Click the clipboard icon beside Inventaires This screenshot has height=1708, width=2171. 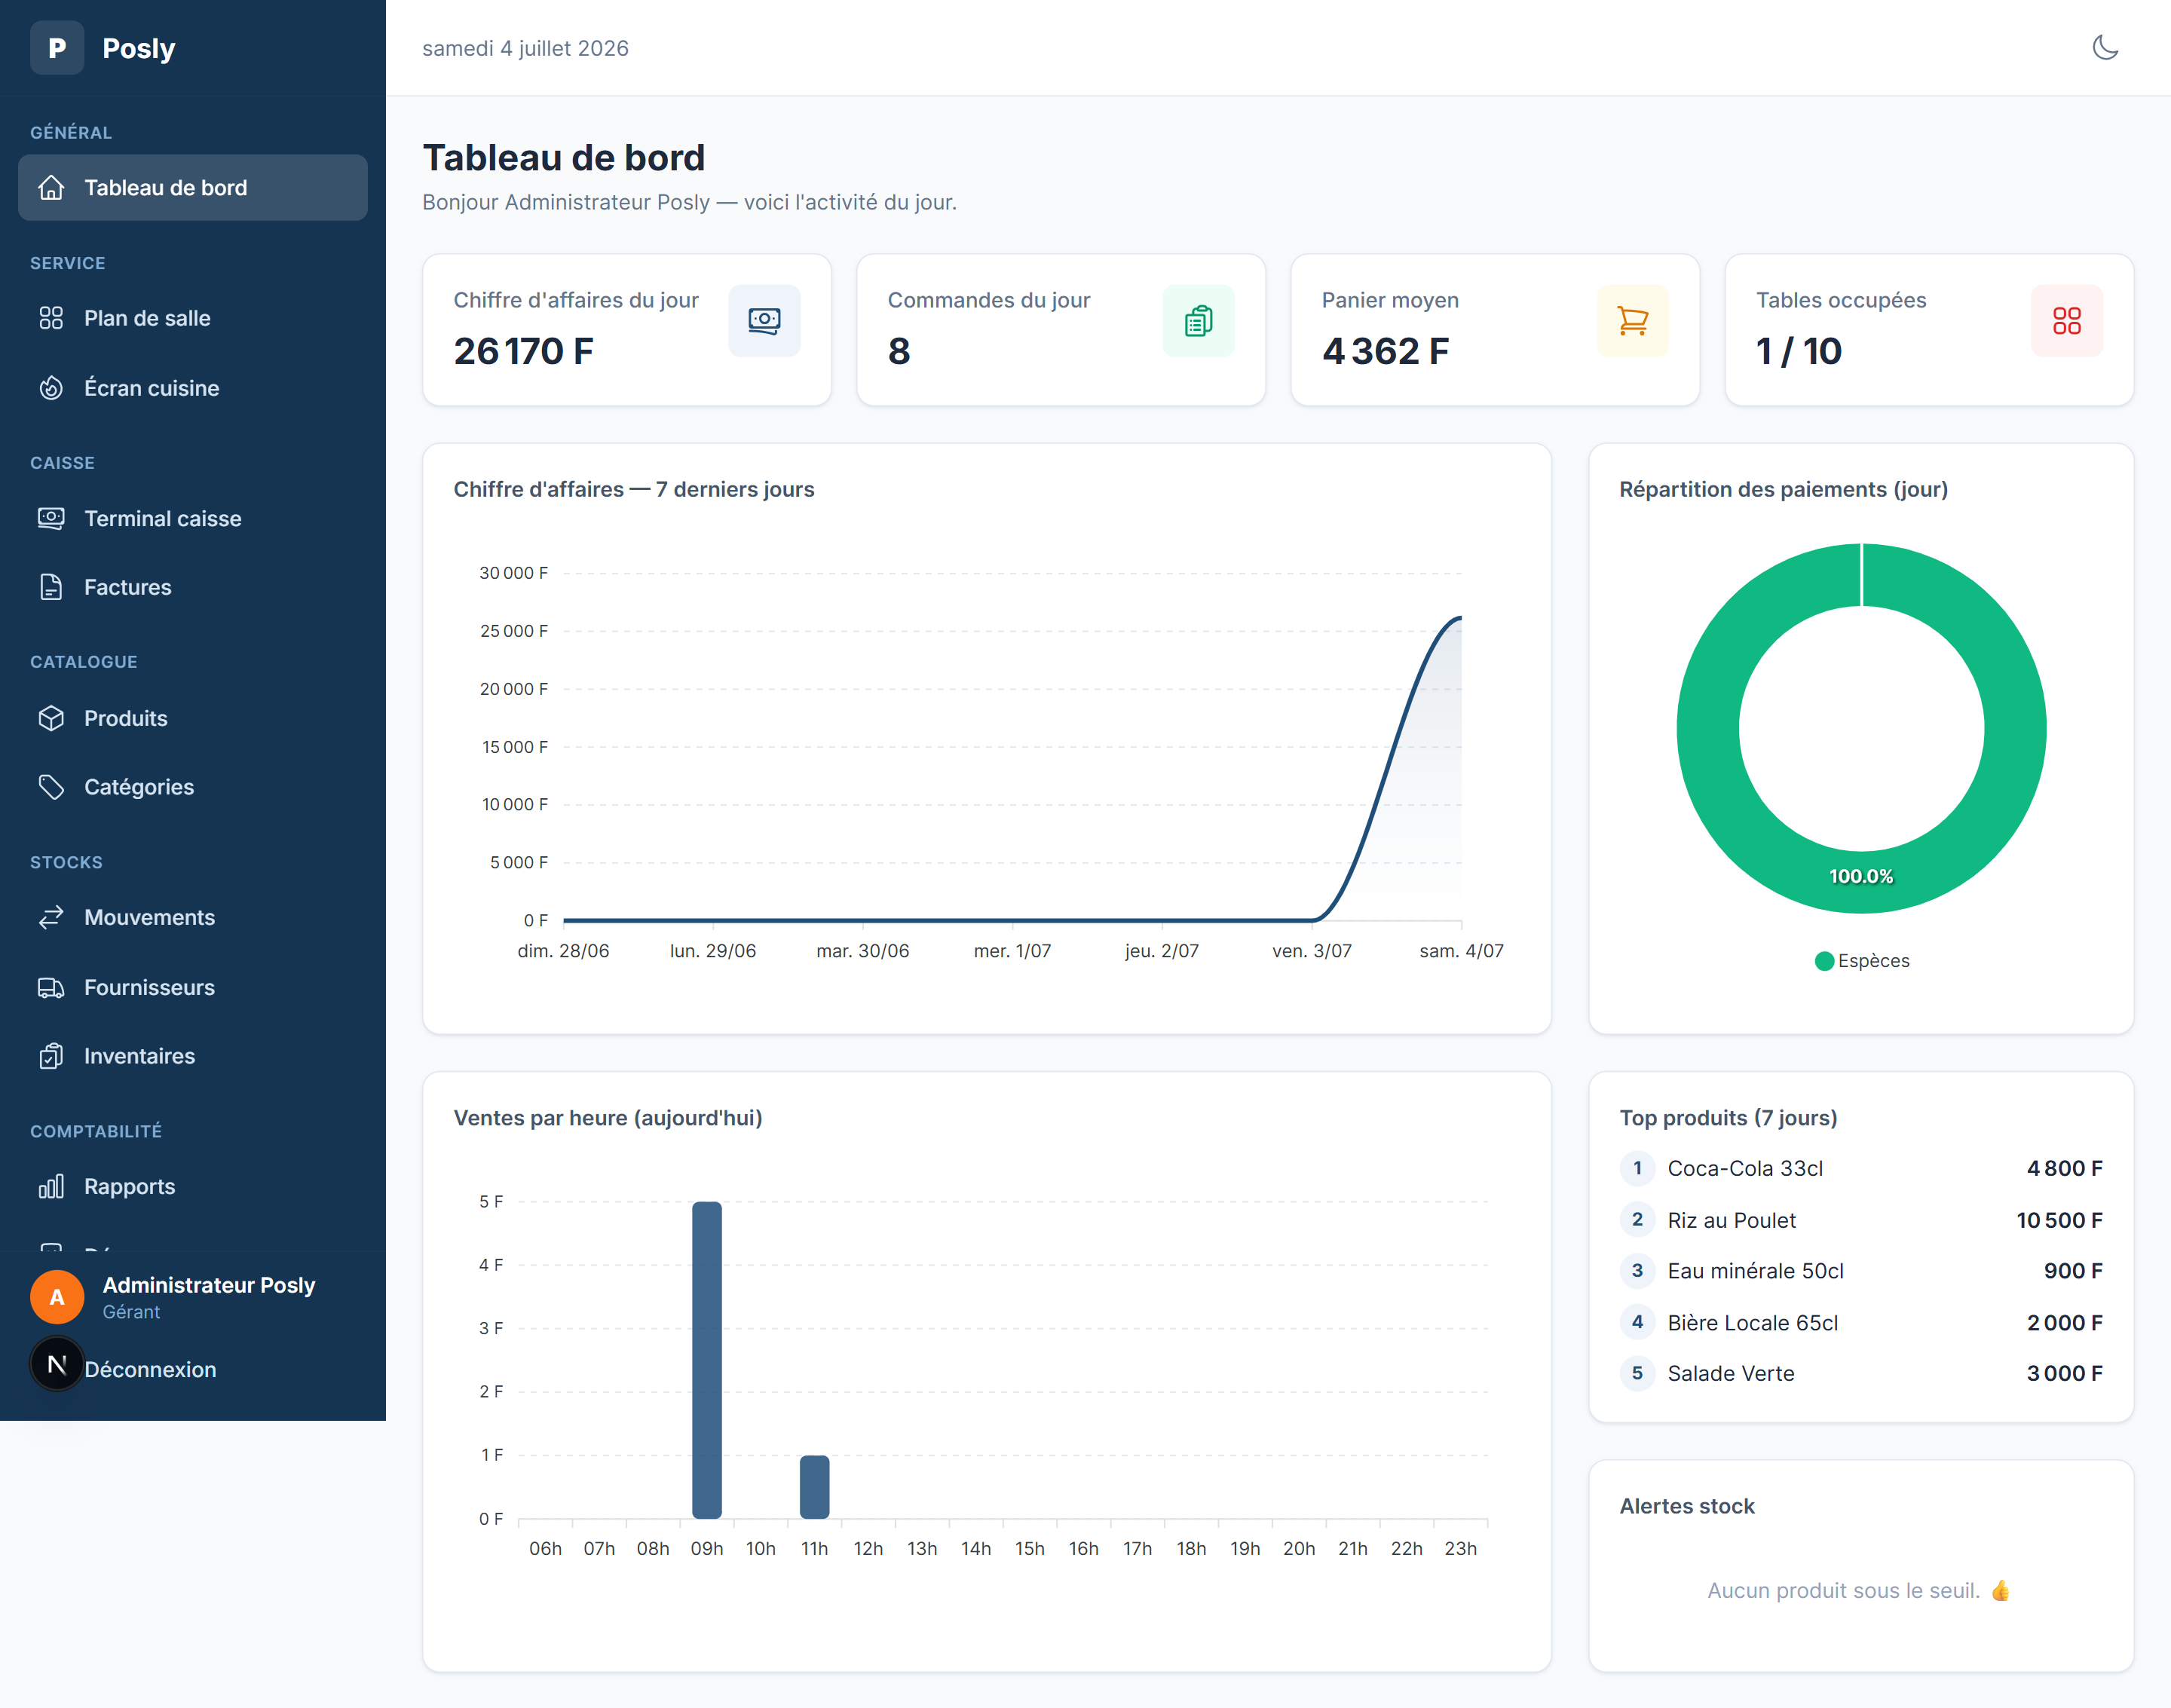51,1056
